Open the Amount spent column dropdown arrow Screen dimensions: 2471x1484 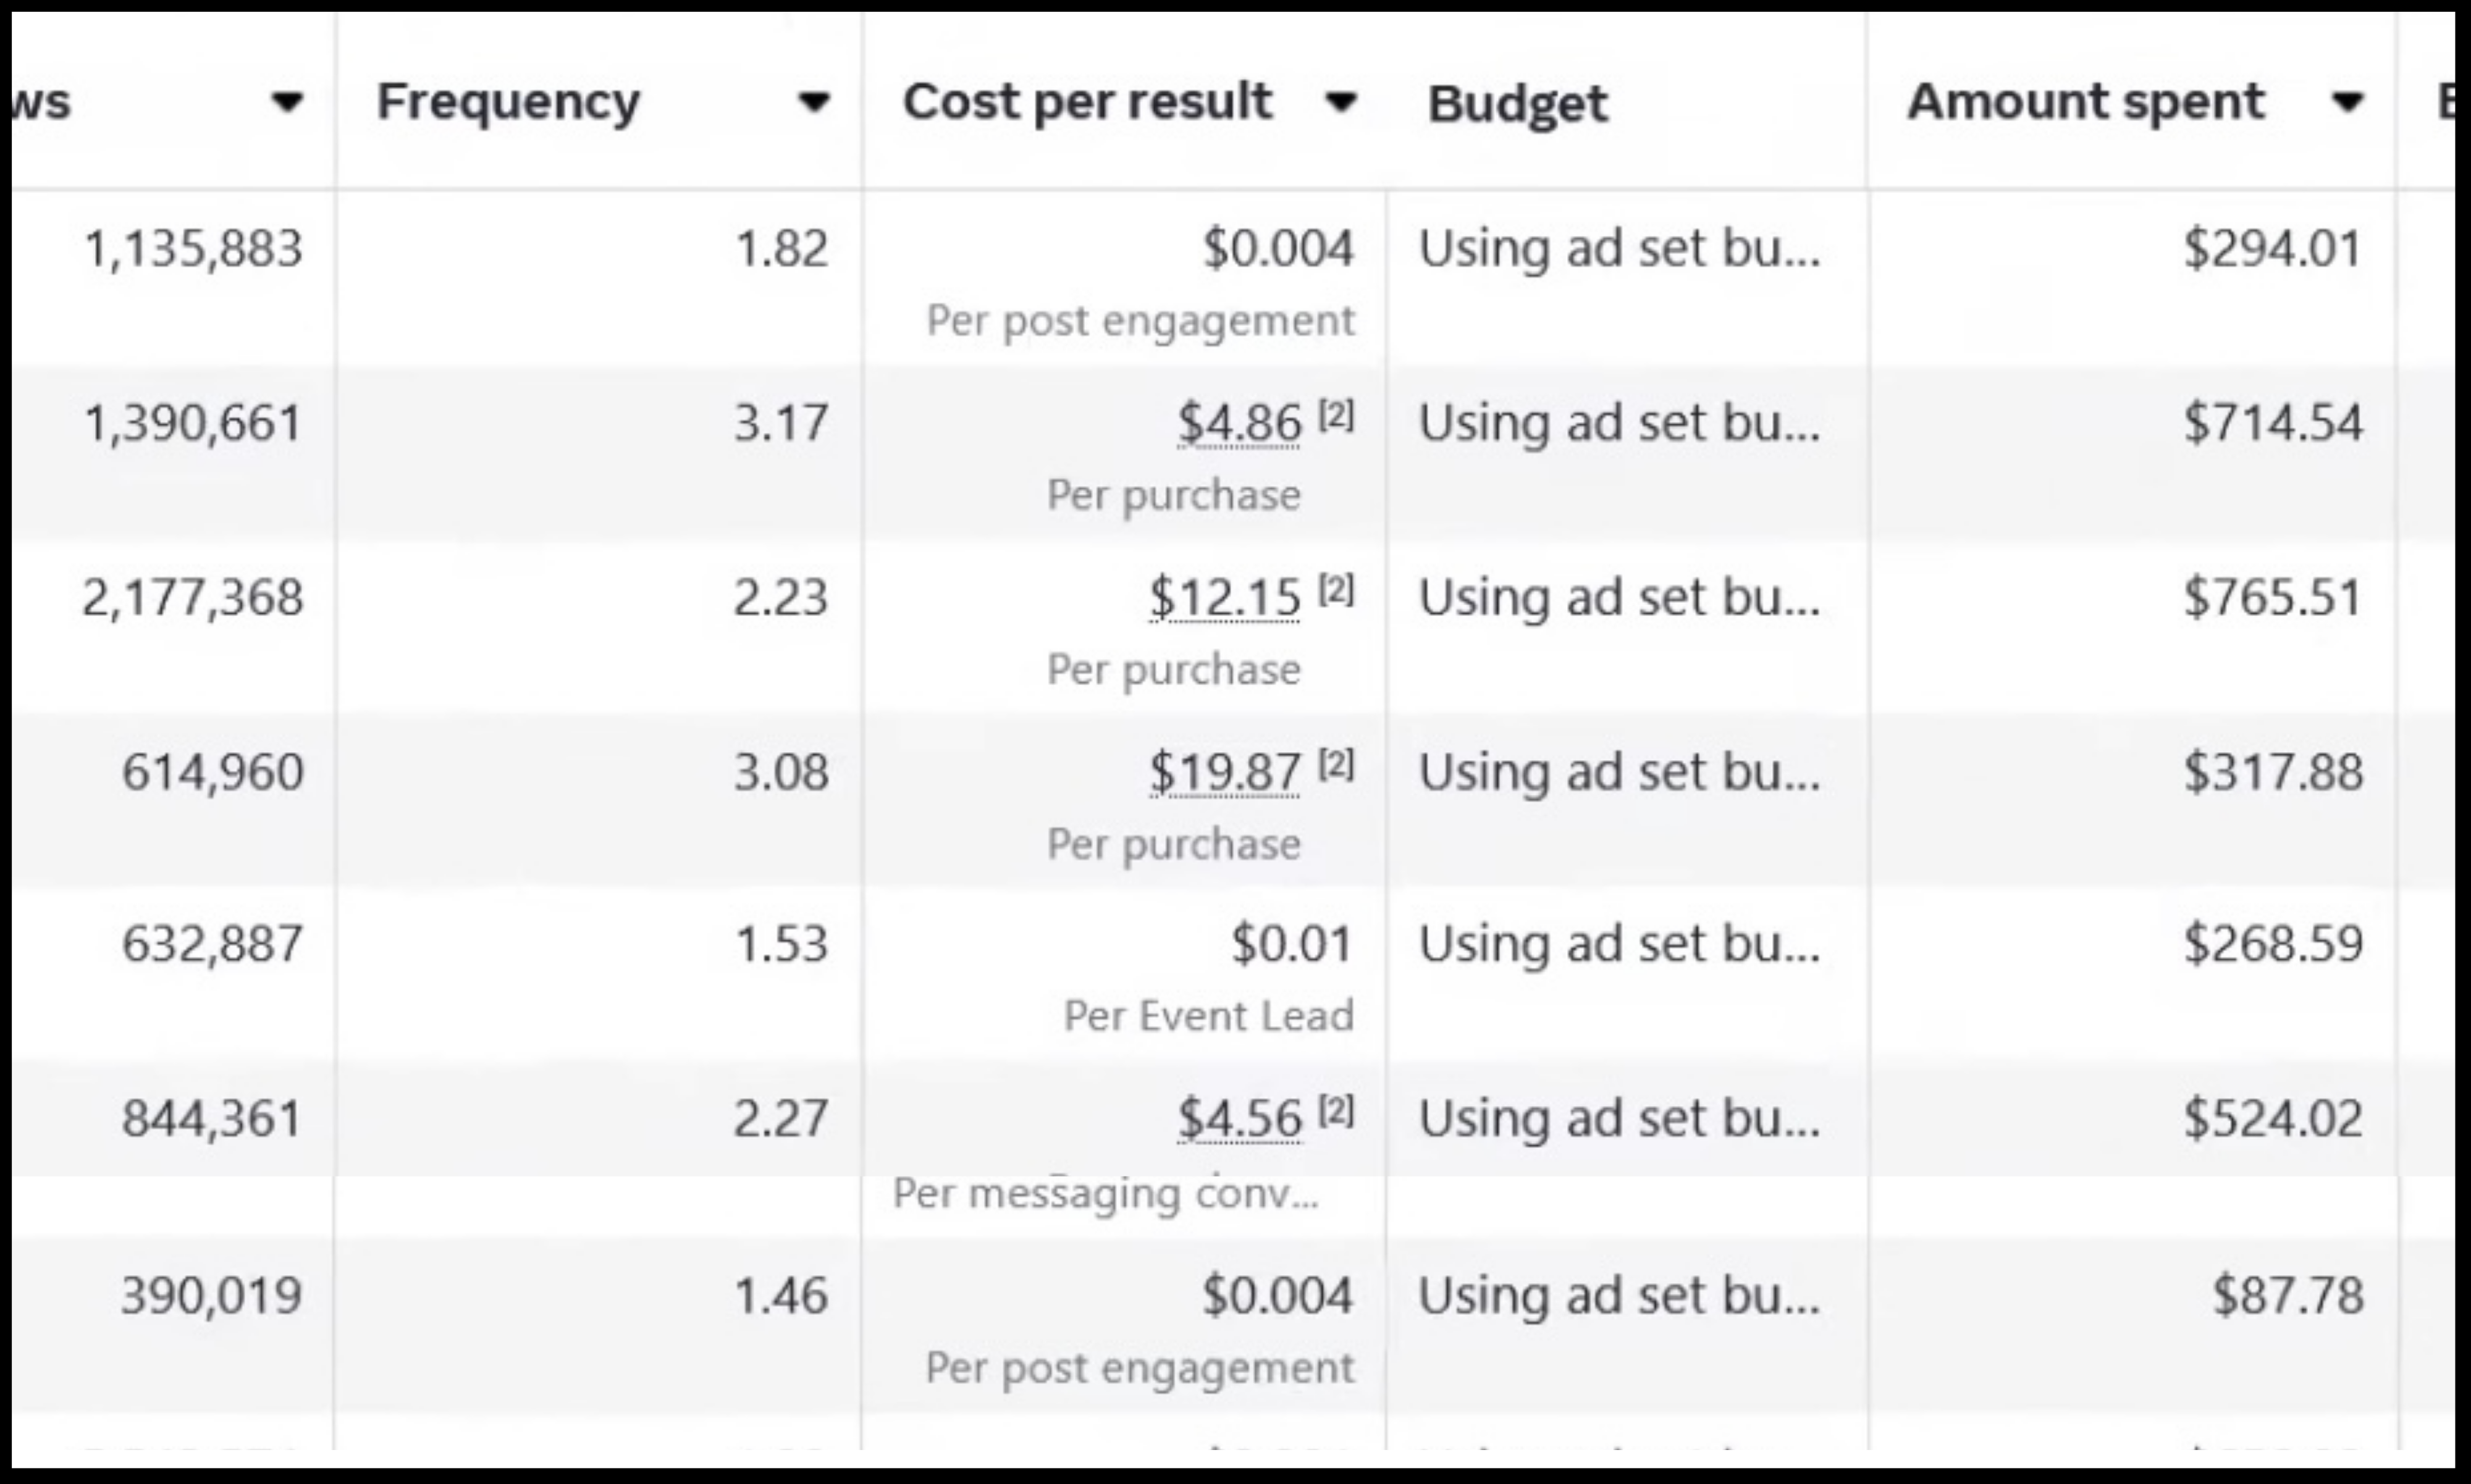pyautogui.click(x=2346, y=102)
